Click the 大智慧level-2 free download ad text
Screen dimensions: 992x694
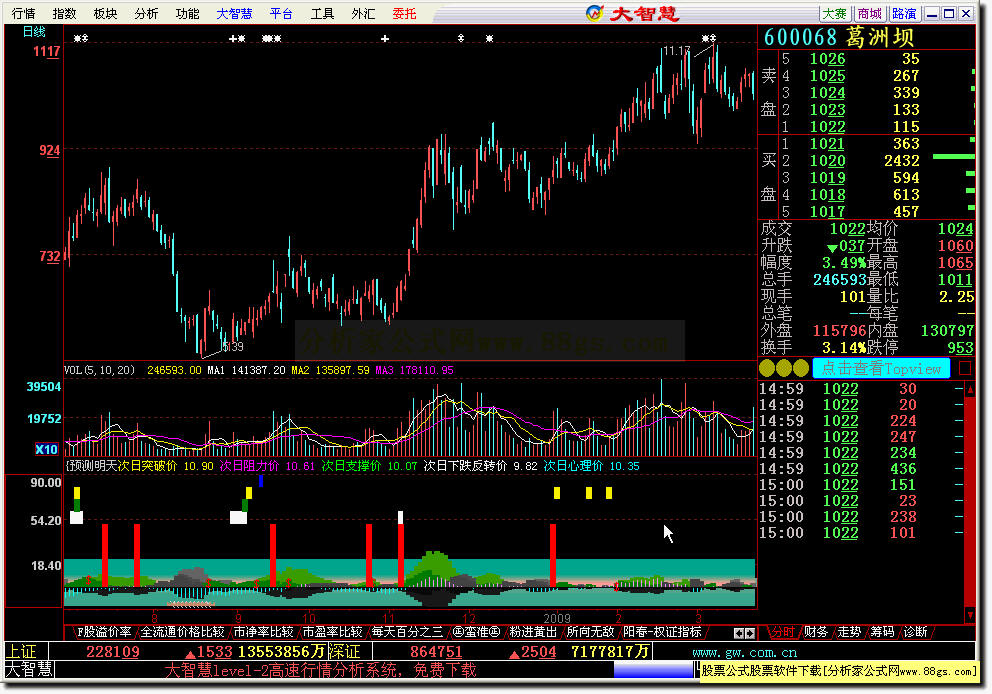coord(320,670)
